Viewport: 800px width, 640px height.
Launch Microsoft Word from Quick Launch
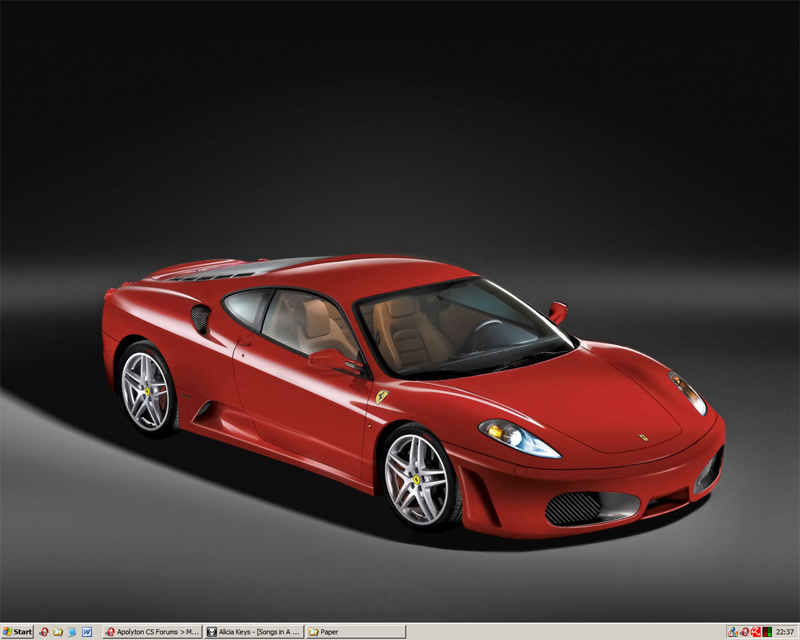click(87, 632)
